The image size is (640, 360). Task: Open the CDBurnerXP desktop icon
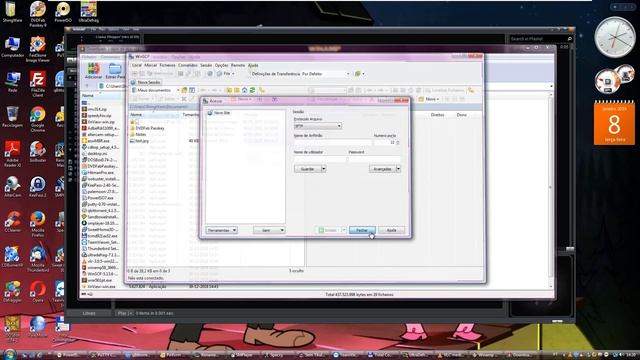click(x=12, y=257)
